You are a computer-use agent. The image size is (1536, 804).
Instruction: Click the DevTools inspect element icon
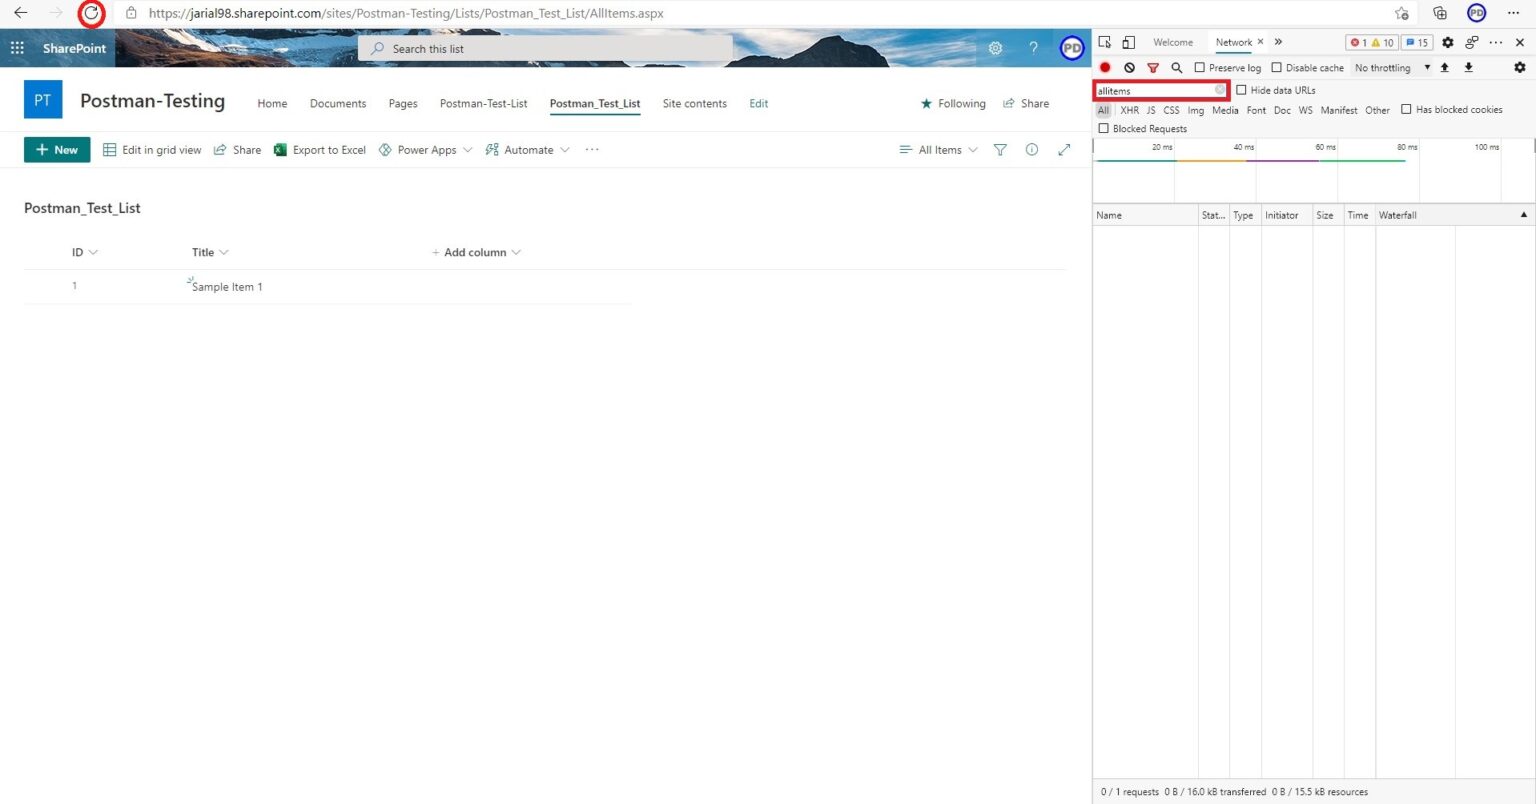pyautogui.click(x=1105, y=42)
